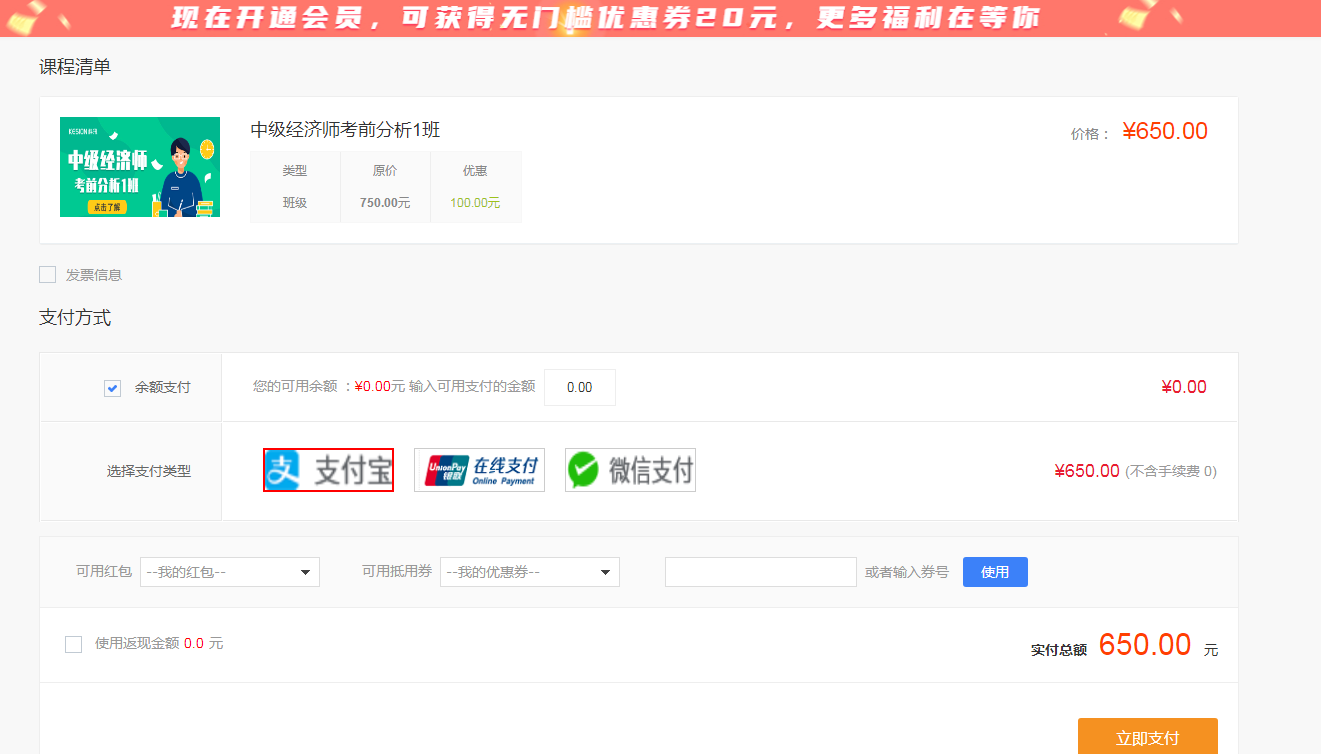The width and height of the screenshot is (1321, 754).
Task: Focus the coupon code input box
Action: [x=760, y=572]
